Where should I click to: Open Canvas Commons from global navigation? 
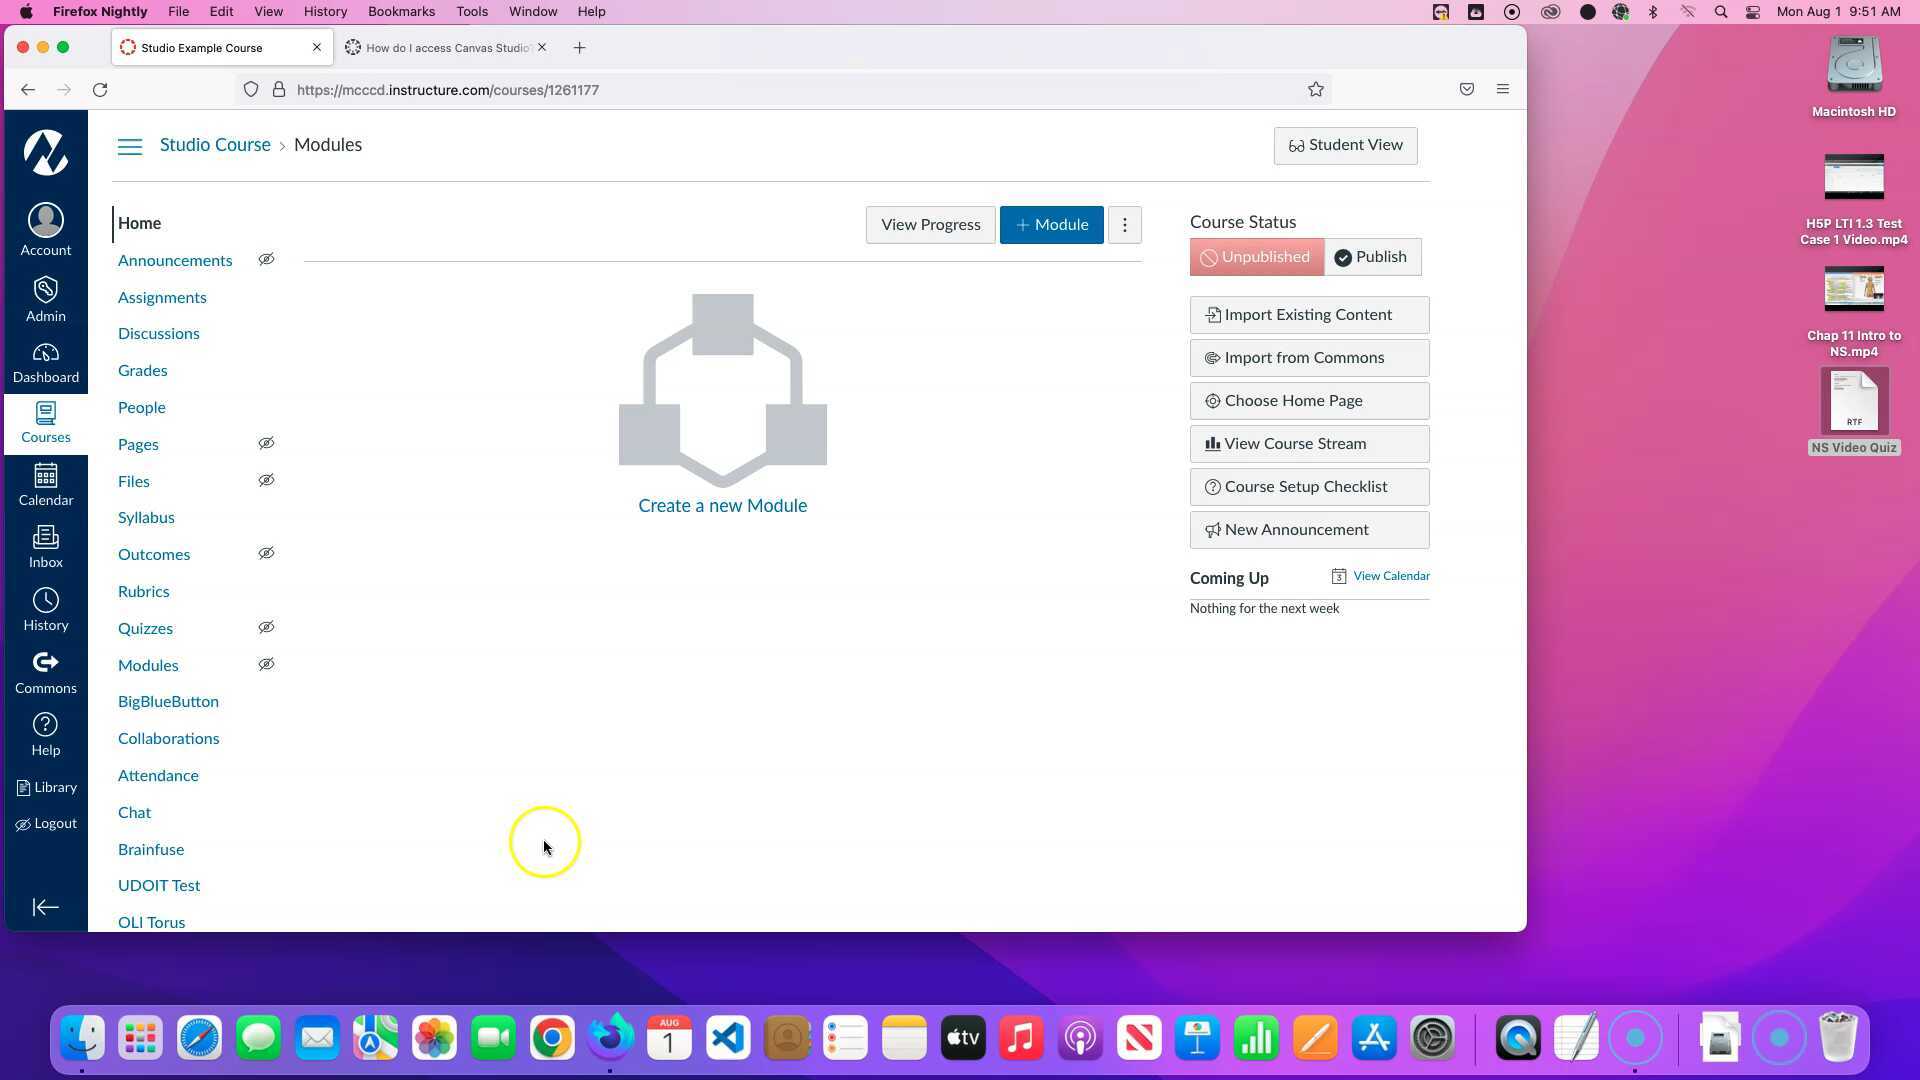click(45, 673)
